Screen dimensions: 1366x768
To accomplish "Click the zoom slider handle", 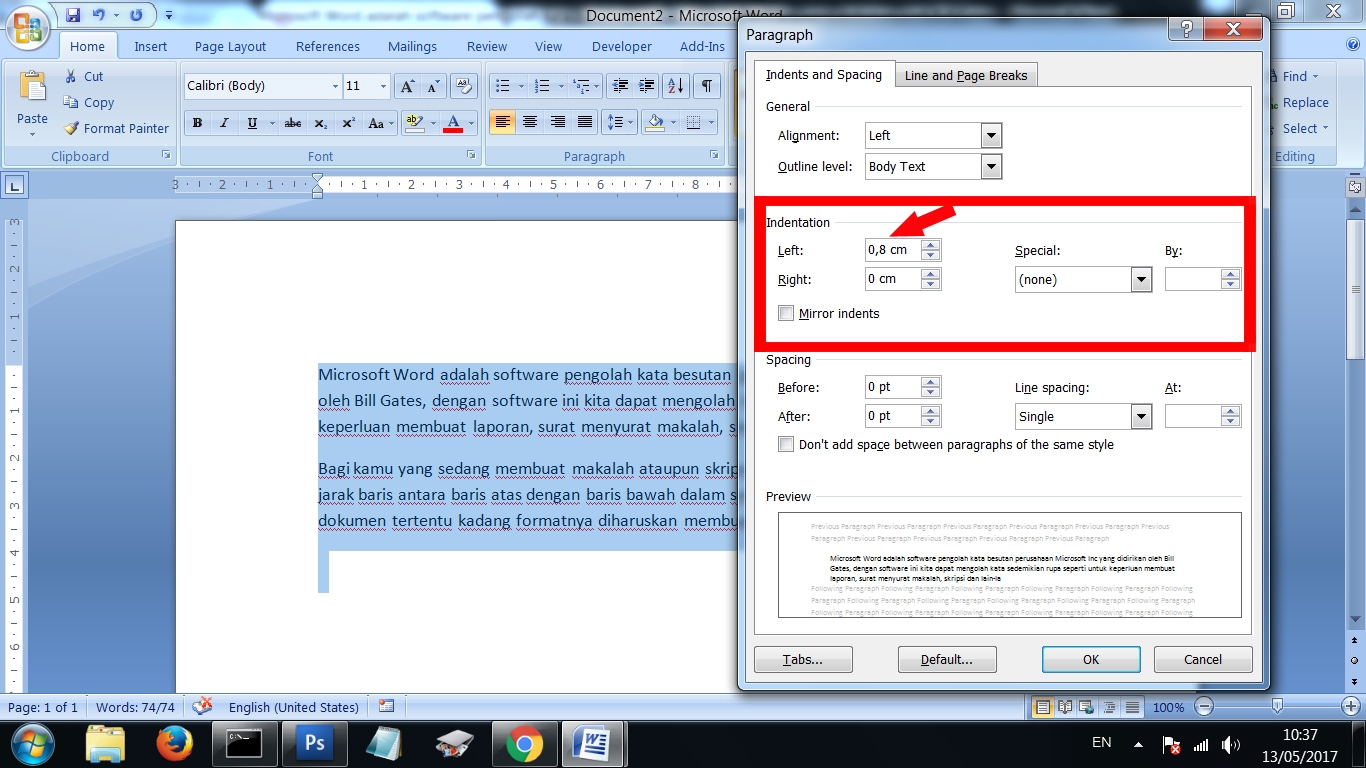I will point(1277,707).
